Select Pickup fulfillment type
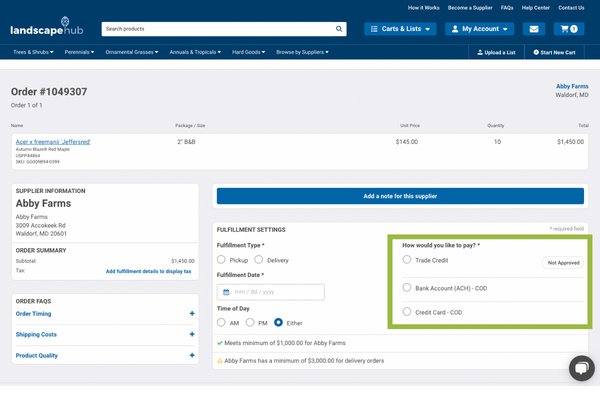Image resolution: width=600 pixels, height=400 pixels. click(x=221, y=260)
